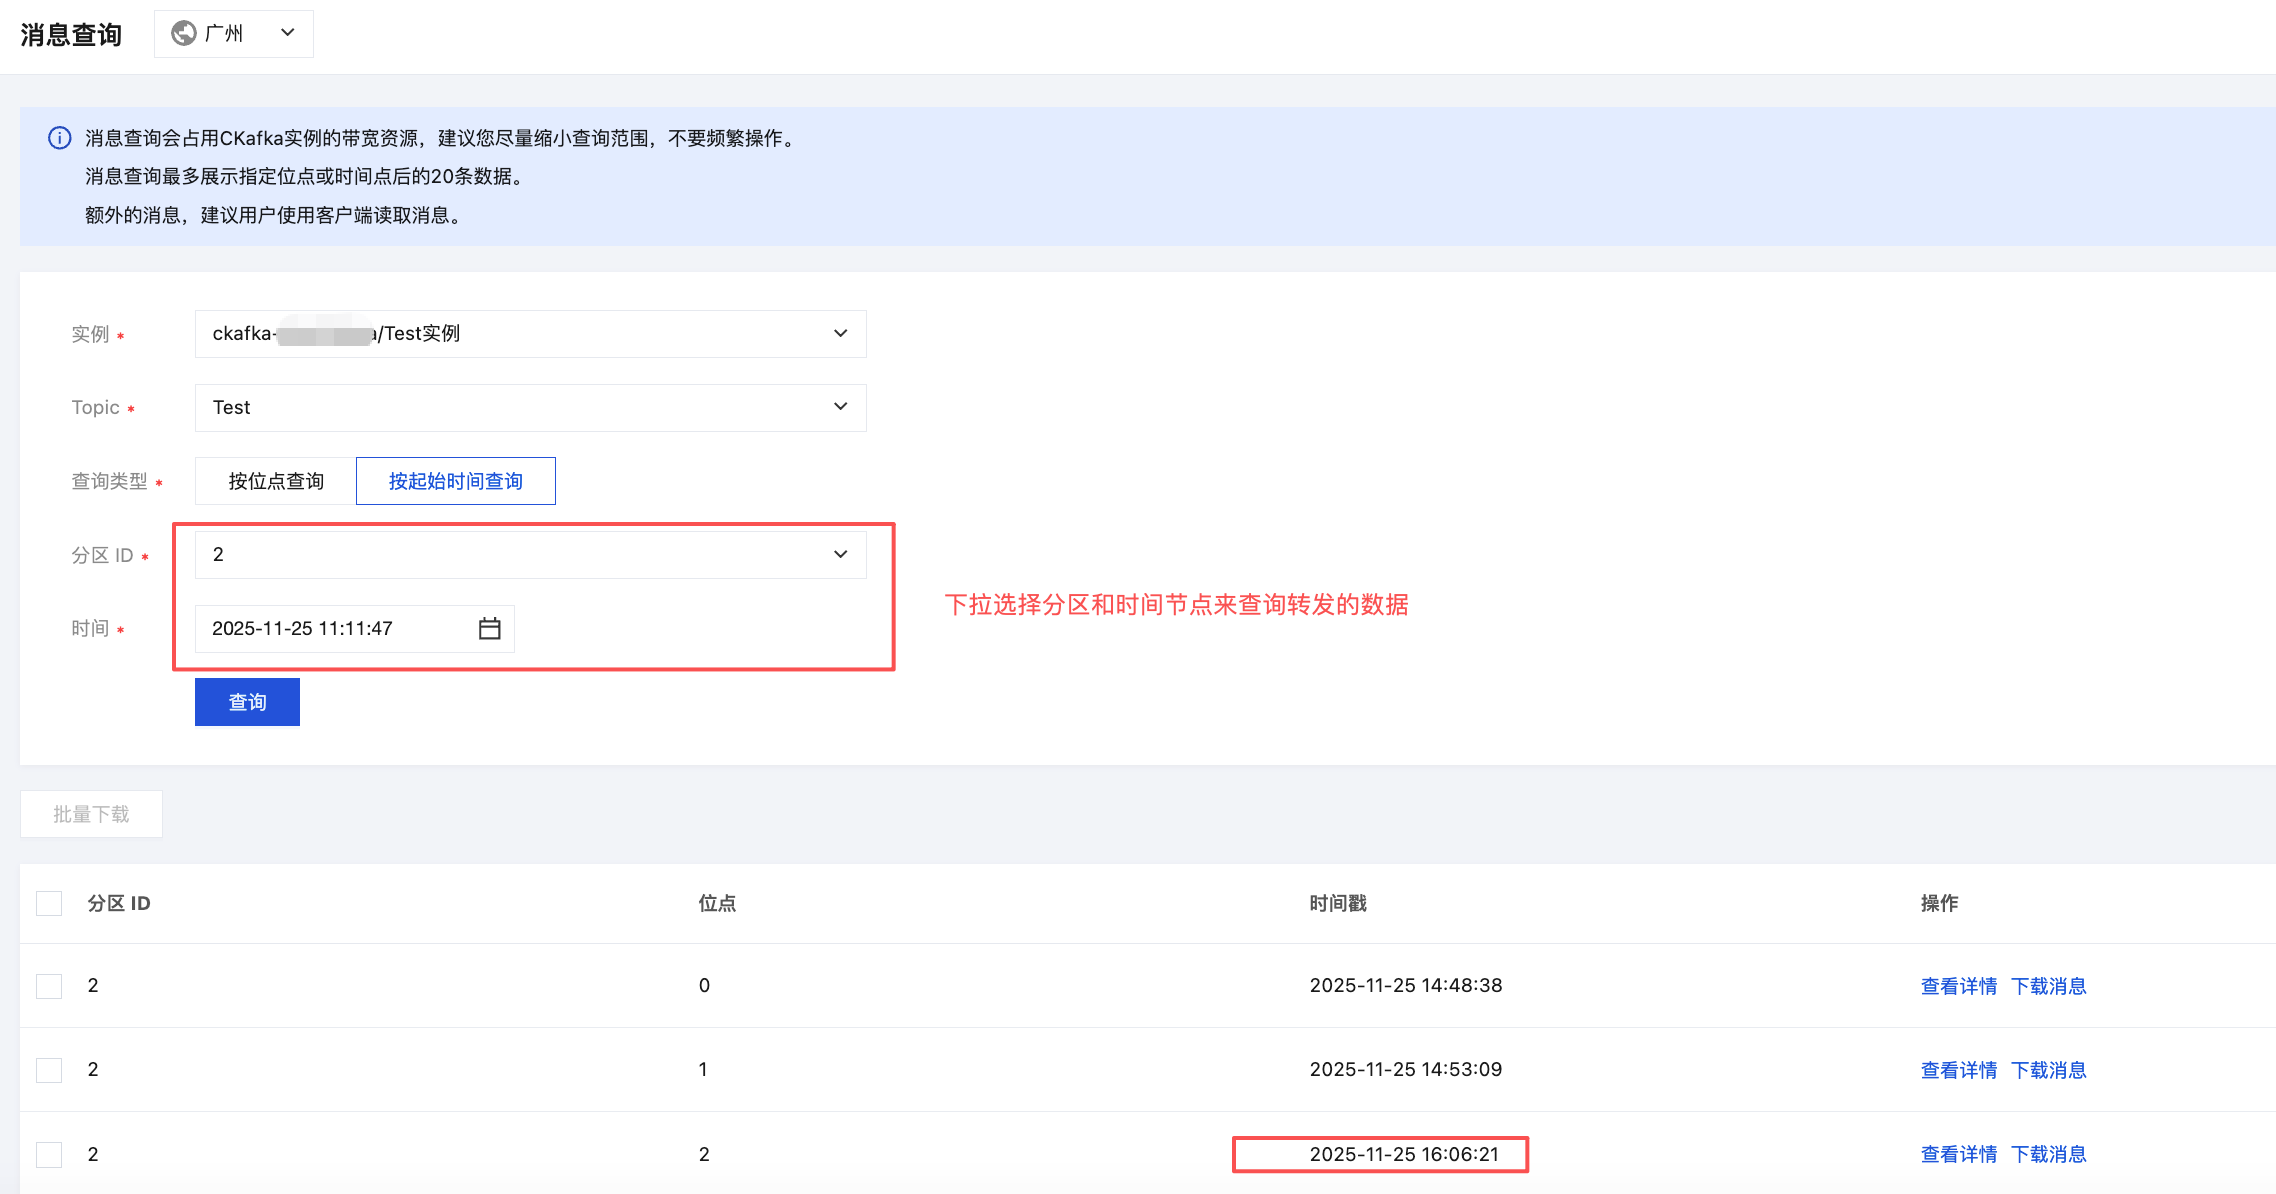
Task: Open the calendar icon in time field
Action: 489,628
